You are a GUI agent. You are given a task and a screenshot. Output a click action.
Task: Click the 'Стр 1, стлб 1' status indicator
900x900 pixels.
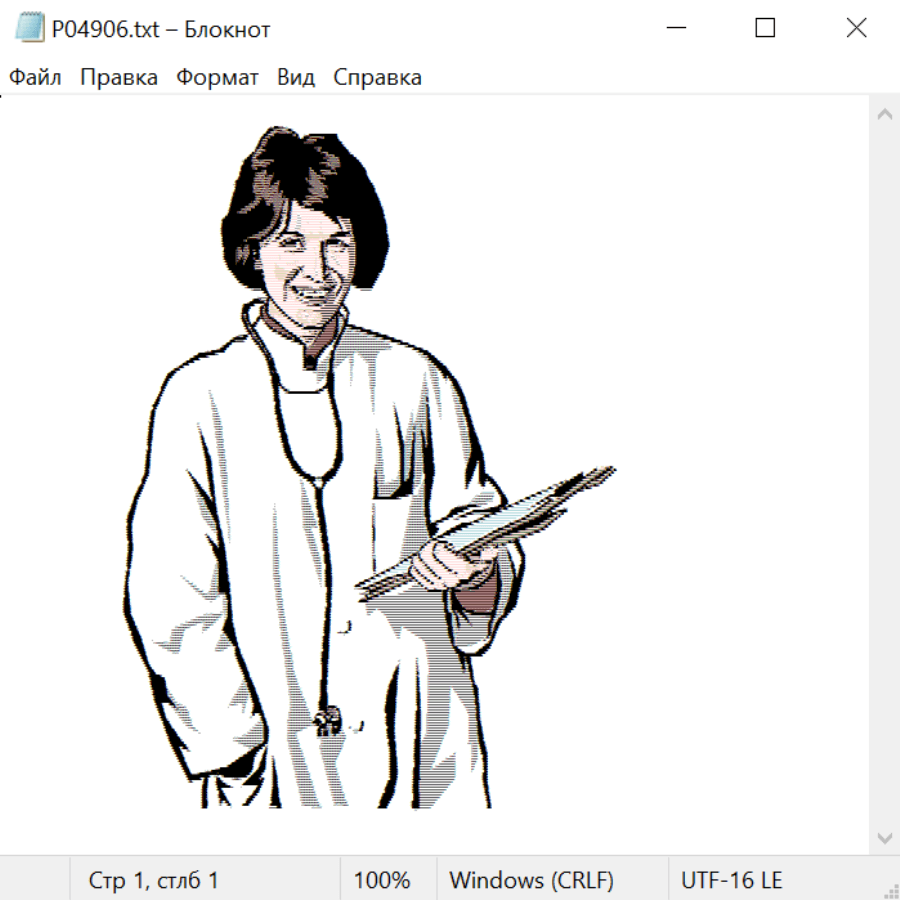(154, 881)
